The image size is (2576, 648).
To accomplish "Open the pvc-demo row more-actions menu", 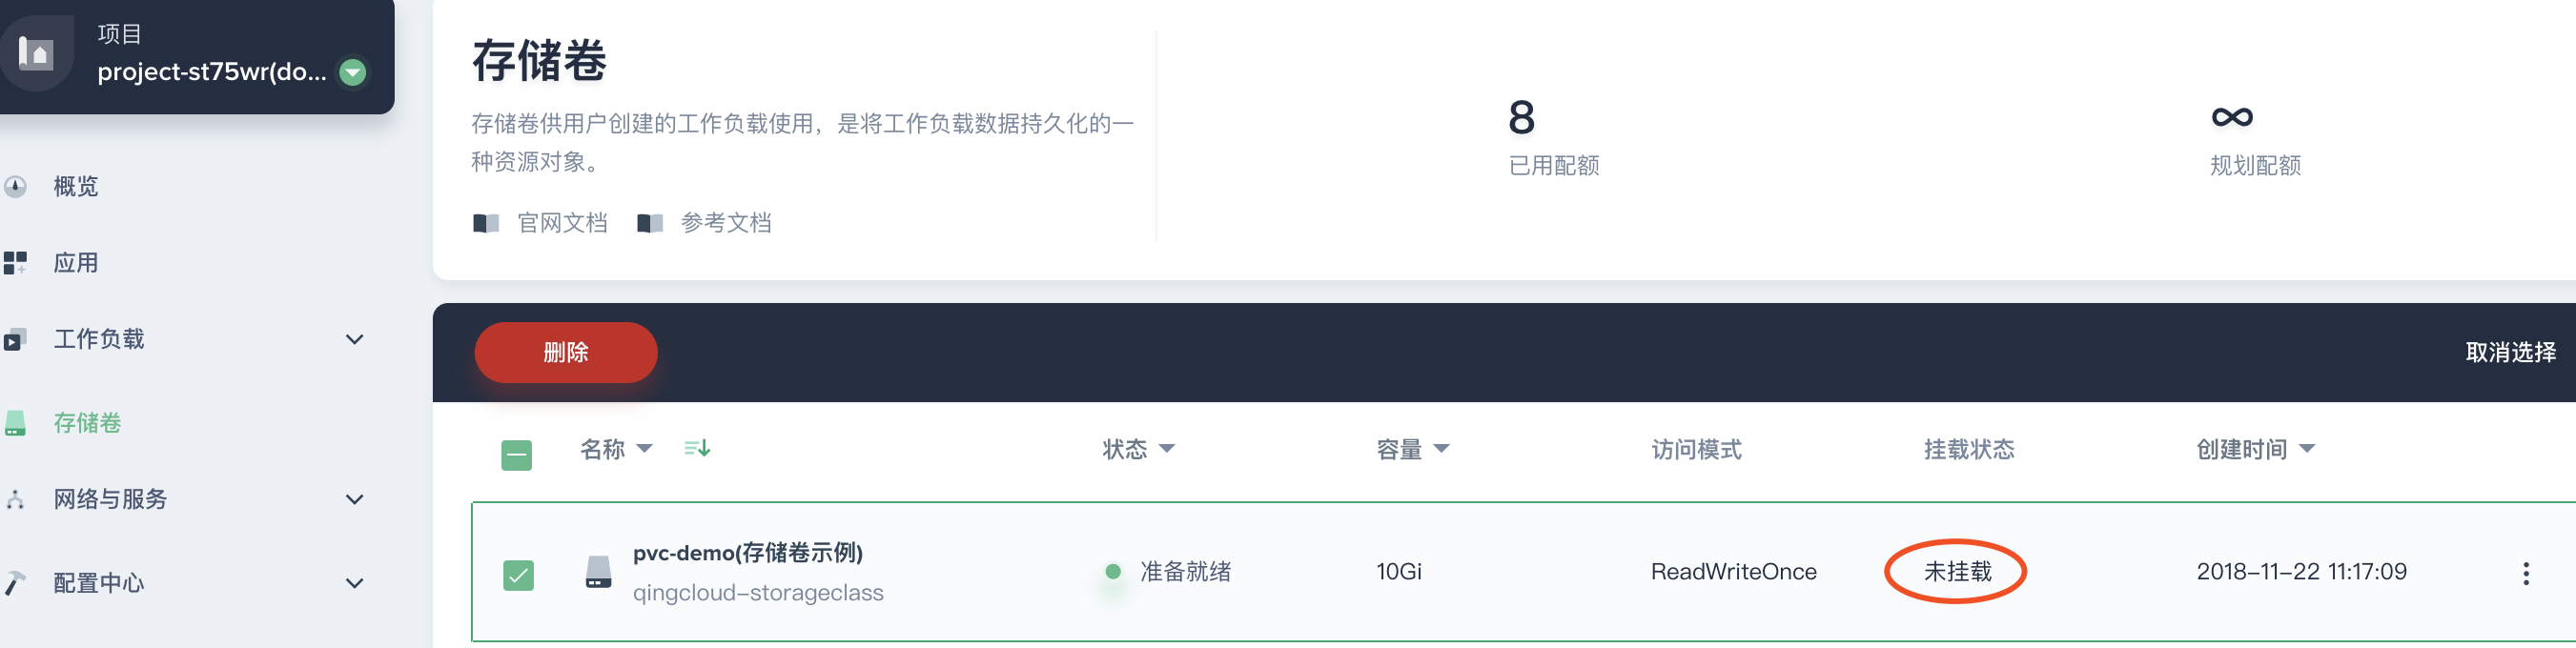I will pos(2525,571).
